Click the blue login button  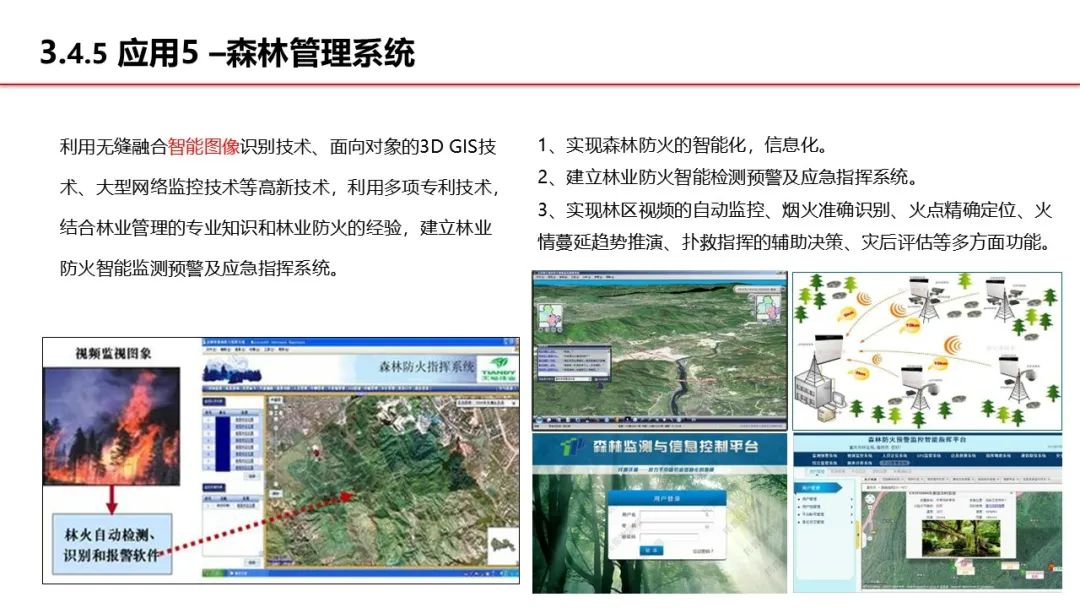pyautogui.click(x=652, y=550)
